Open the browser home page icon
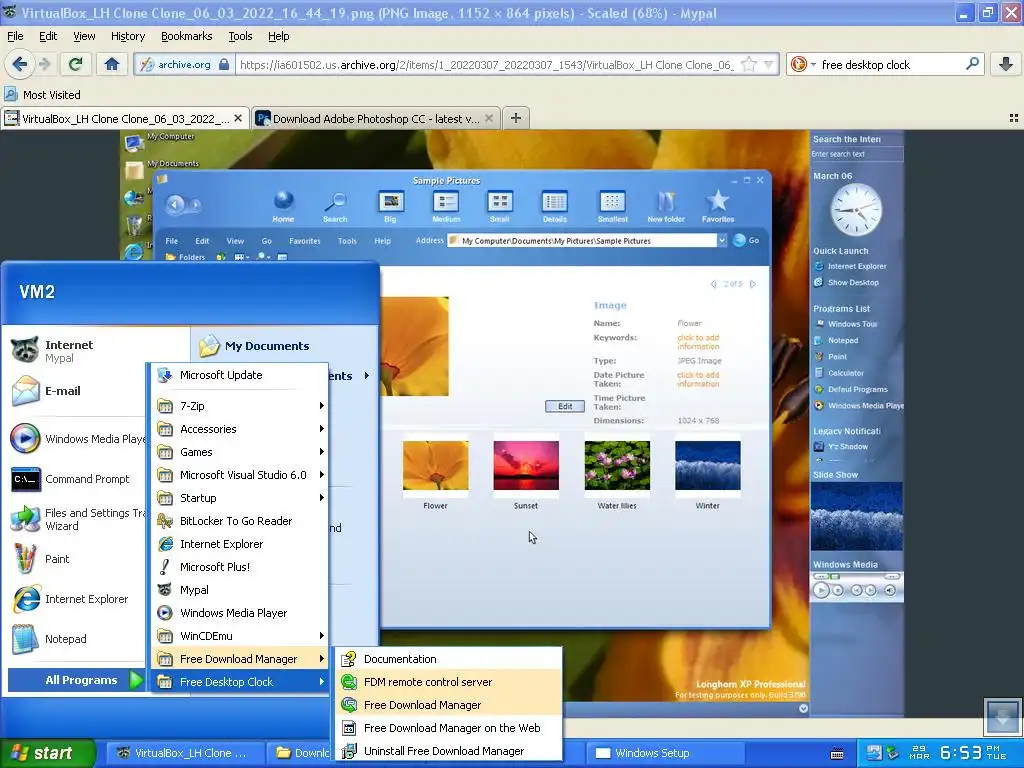 point(112,64)
